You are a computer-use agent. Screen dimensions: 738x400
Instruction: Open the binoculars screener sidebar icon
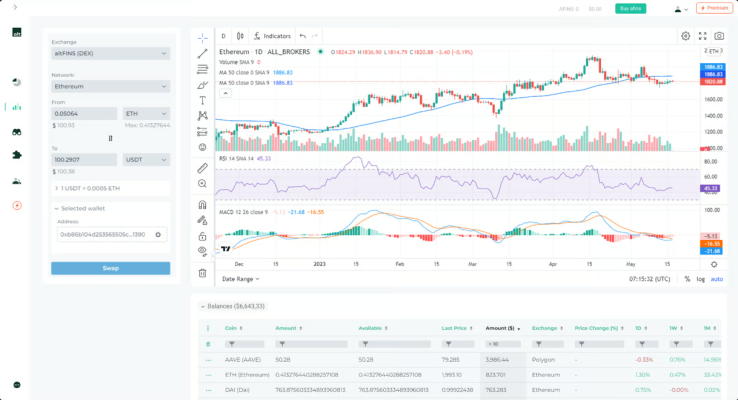point(17,132)
